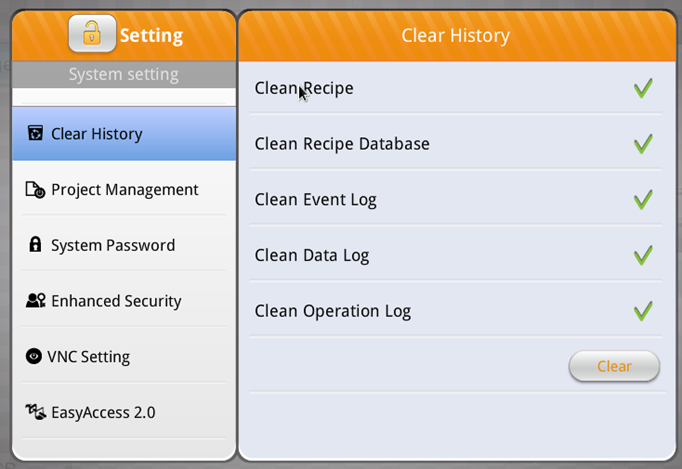This screenshot has width=682, height=469.
Task: Disable the Clean Data Log checkmark
Action: point(643,255)
